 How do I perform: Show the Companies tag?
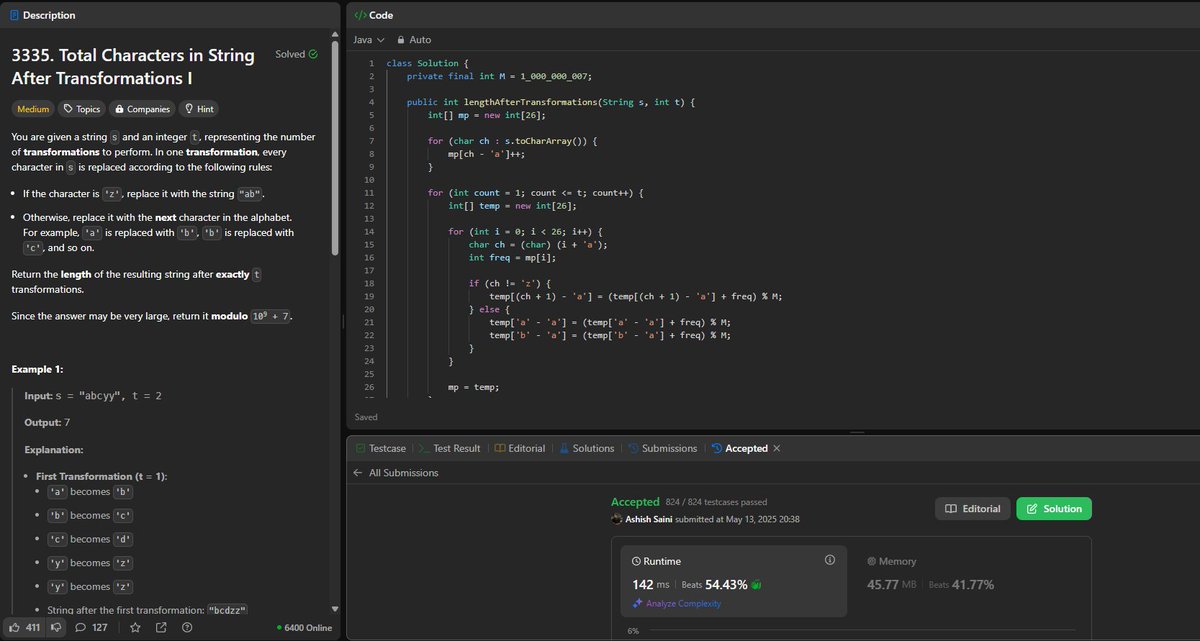pos(143,109)
